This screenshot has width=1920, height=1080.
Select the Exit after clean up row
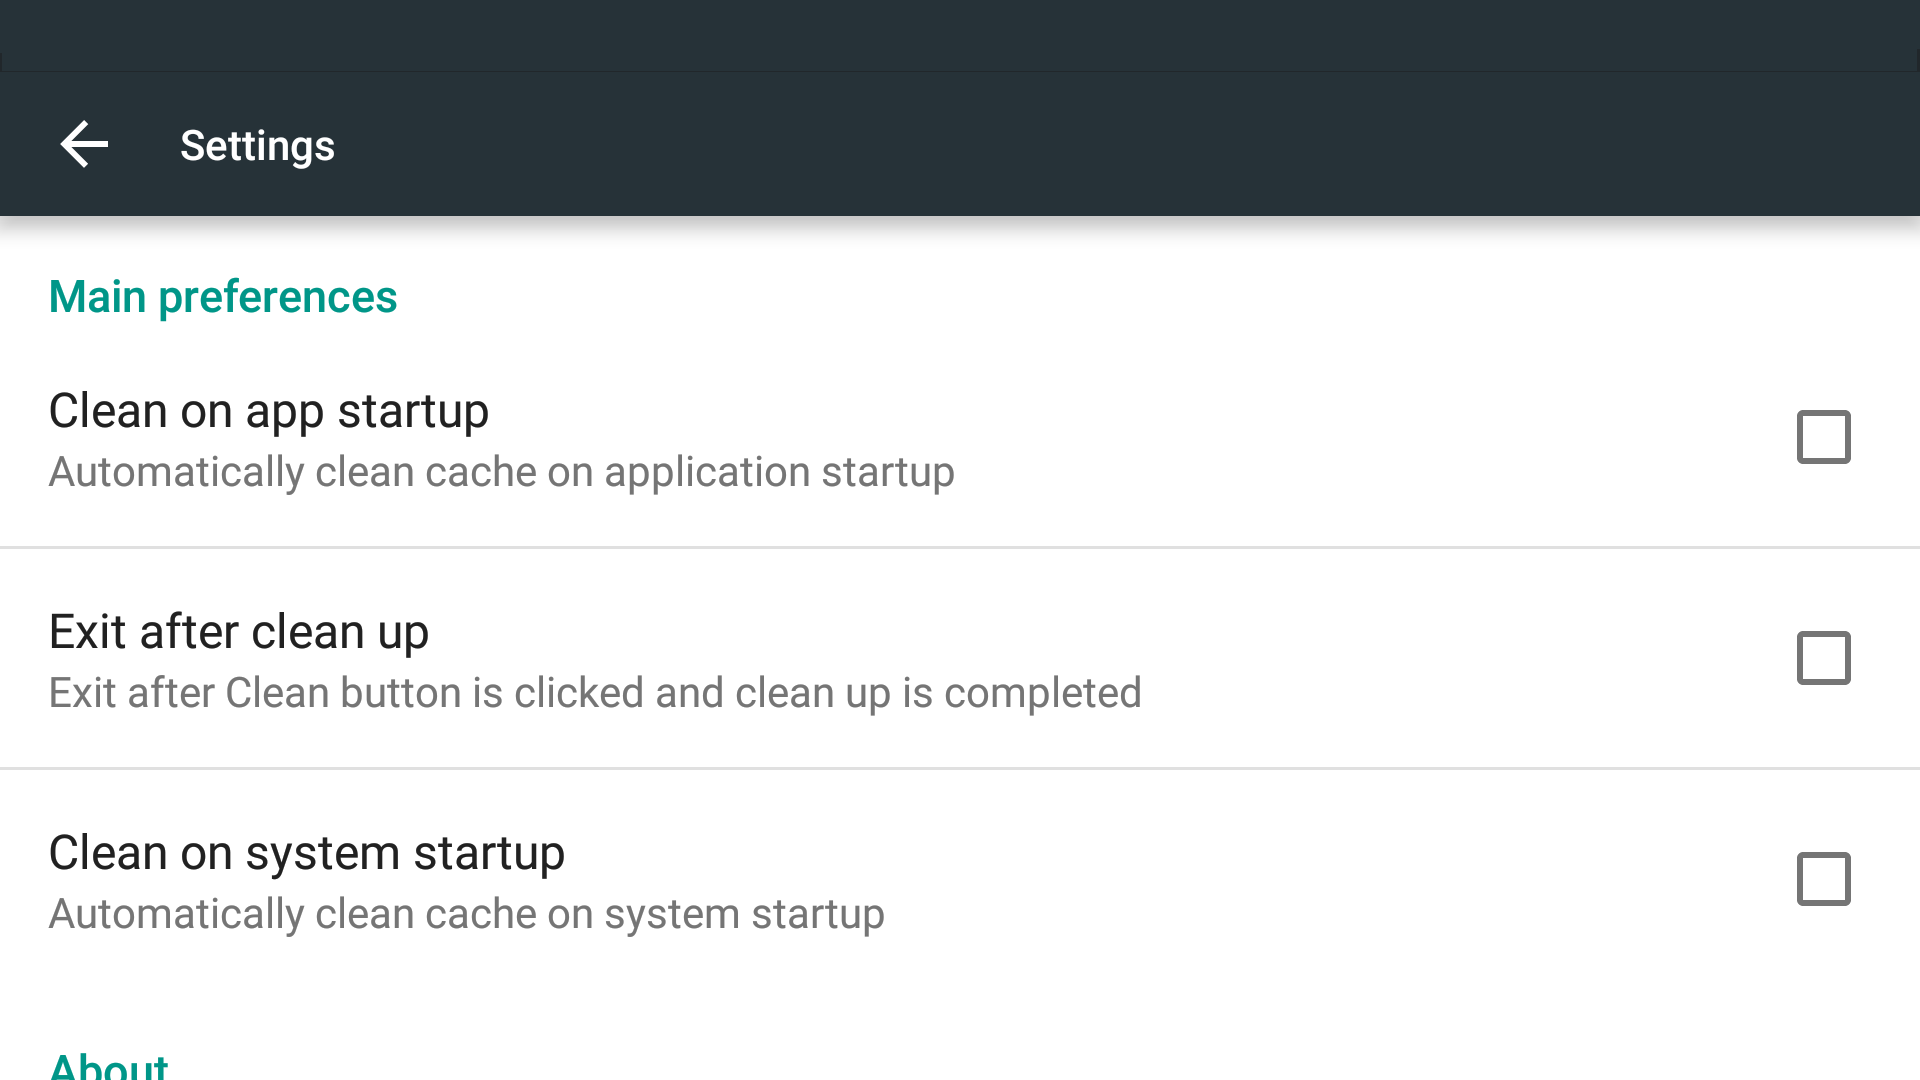(x=700, y=658)
